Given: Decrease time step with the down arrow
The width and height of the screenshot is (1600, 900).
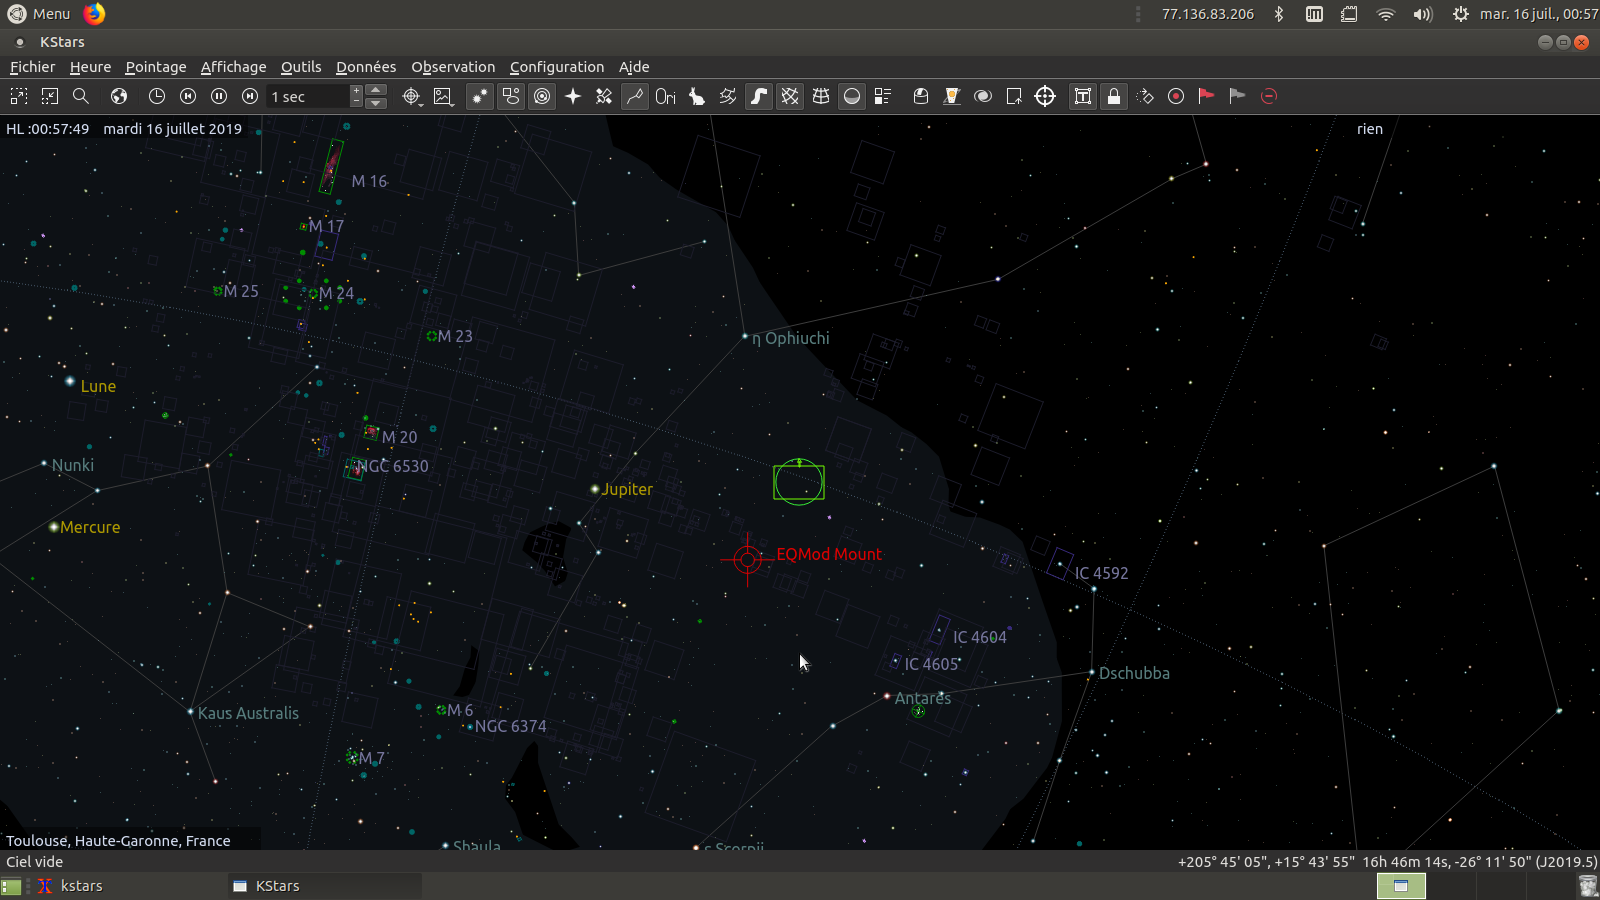Looking at the screenshot, I should [376, 103].
